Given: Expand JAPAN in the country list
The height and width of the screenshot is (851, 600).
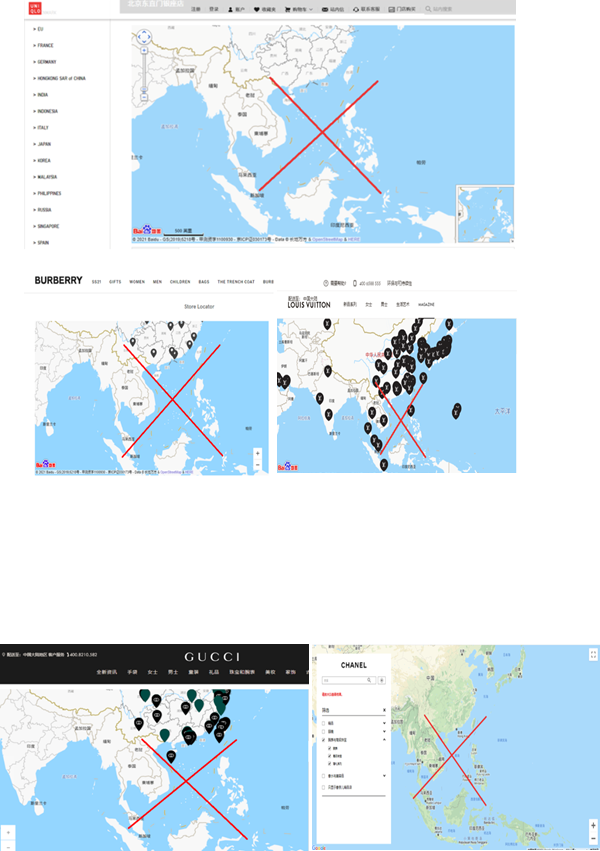Looking at the screenshot, I should click(x=42, y=144).
